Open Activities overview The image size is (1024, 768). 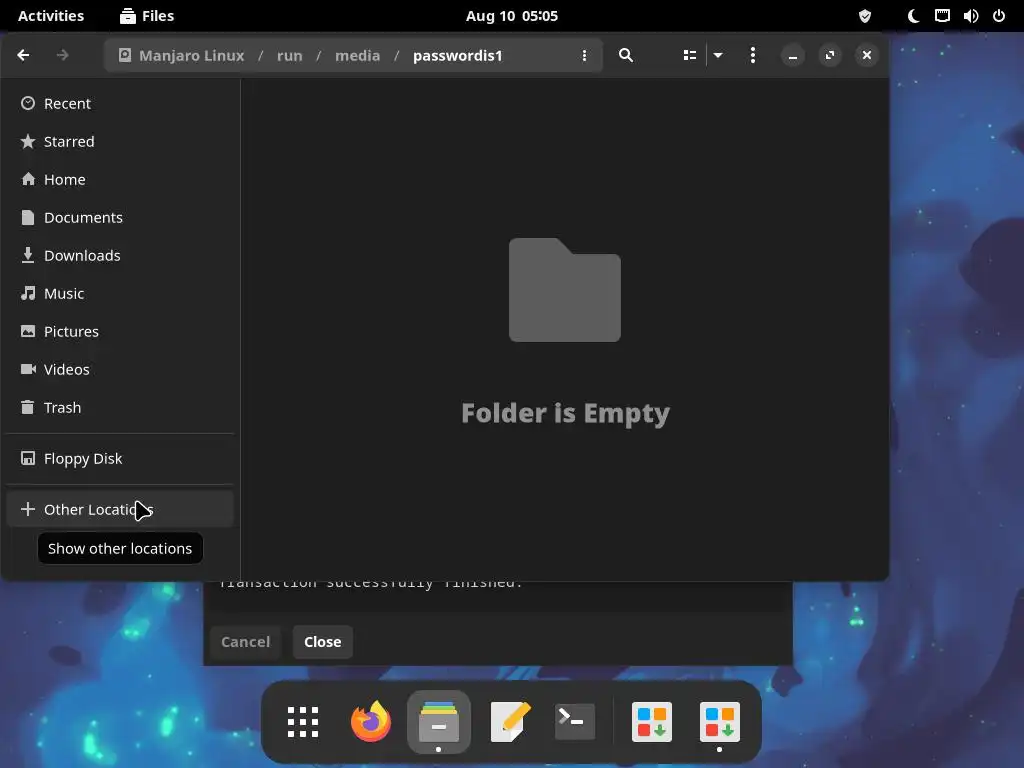click(x=51, y=16)
